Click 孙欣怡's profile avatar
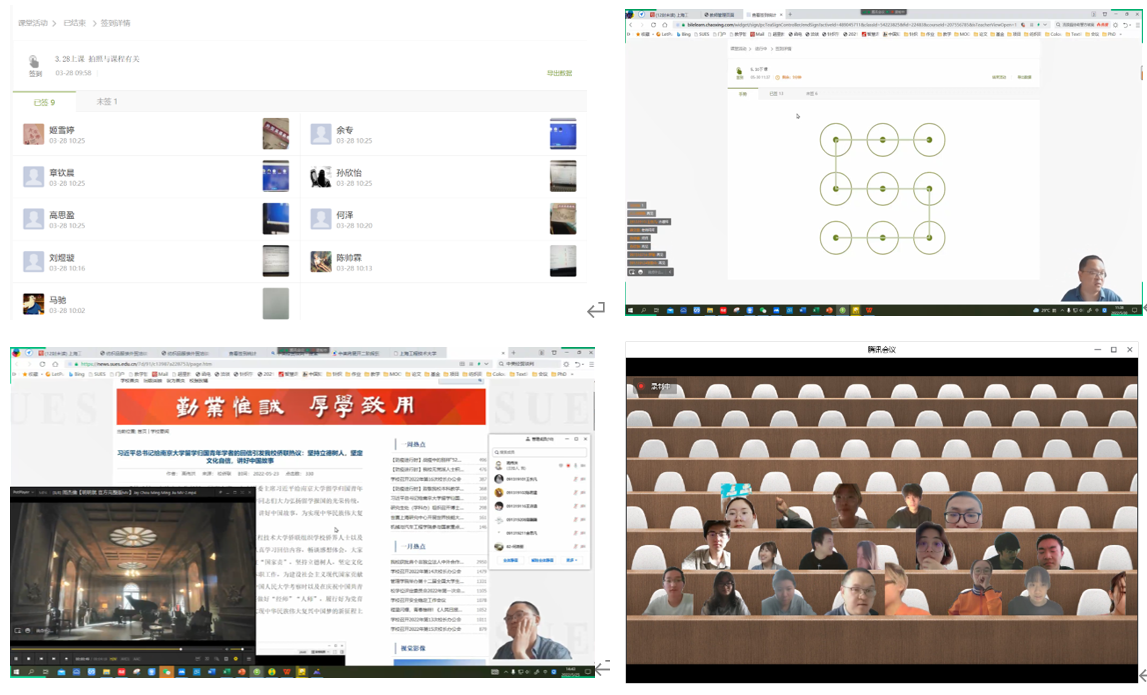The height and width of the screenshot is (695, 1147). click(320, 177)
